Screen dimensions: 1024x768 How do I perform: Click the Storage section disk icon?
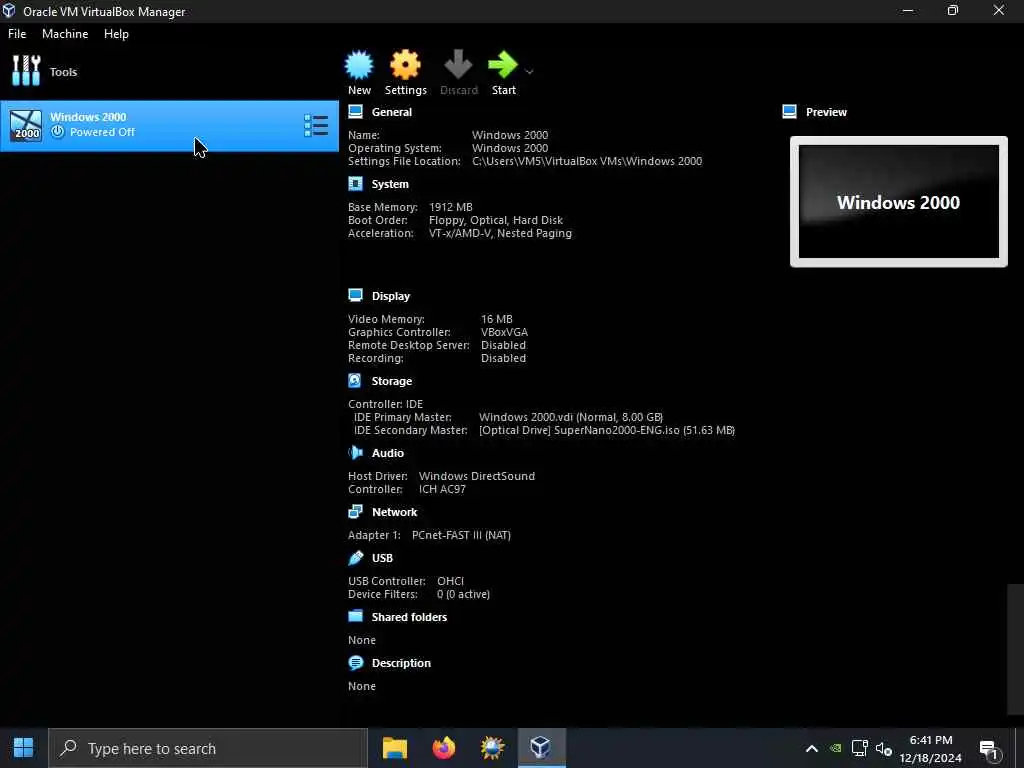[x=355, y=380]
